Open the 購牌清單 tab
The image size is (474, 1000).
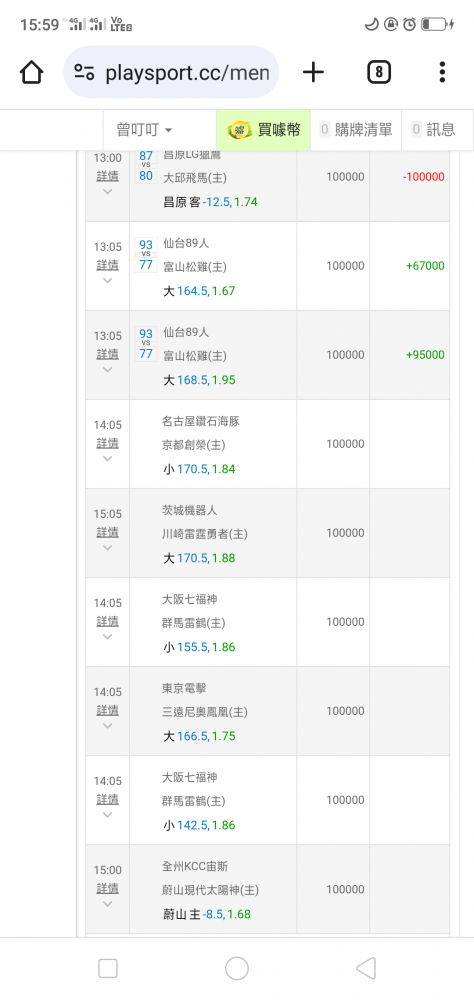coord(355,130)
